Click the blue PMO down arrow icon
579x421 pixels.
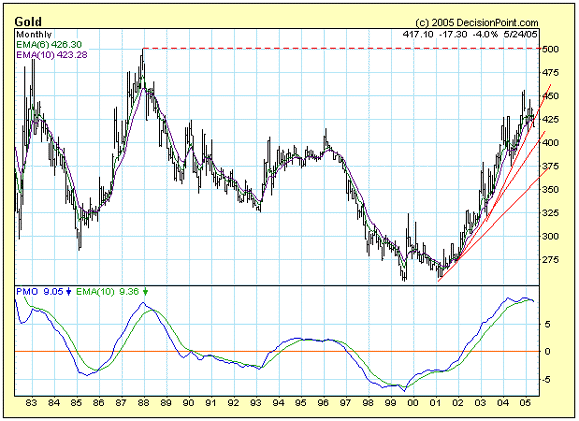click(69, 292)
